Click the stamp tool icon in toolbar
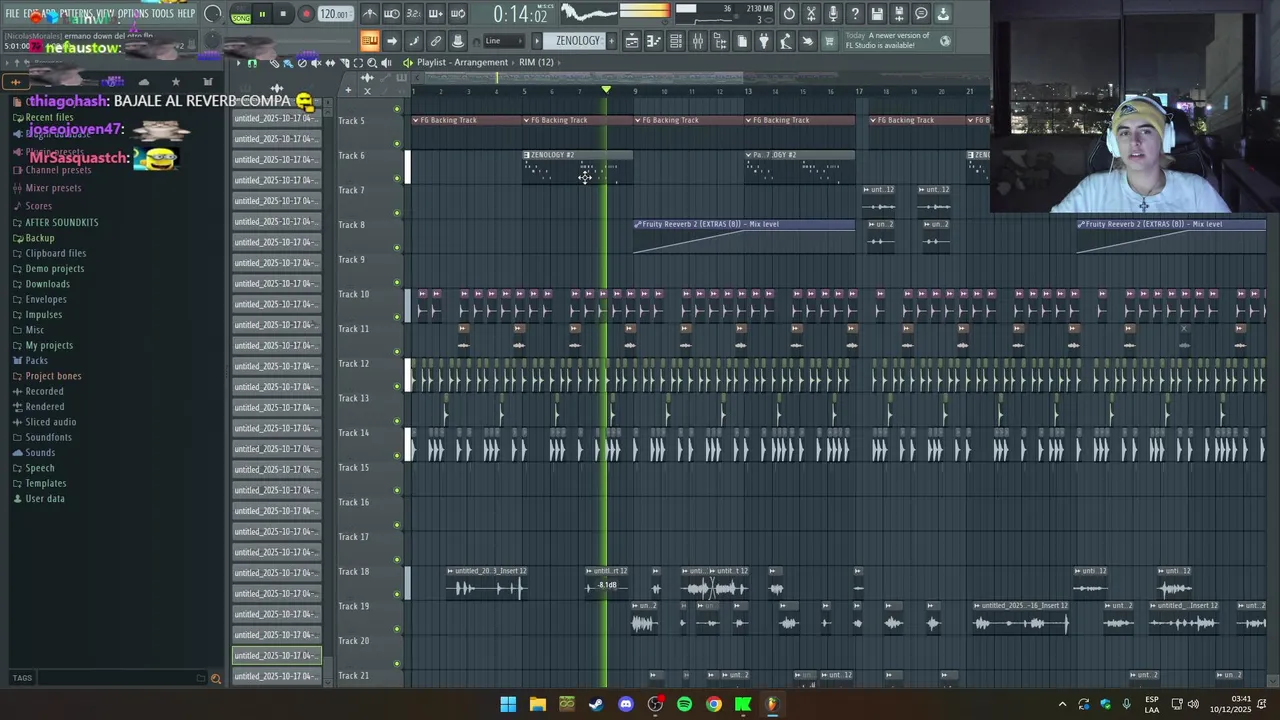This screenshot has height=720, width=1280. click(x=458, y=41)
